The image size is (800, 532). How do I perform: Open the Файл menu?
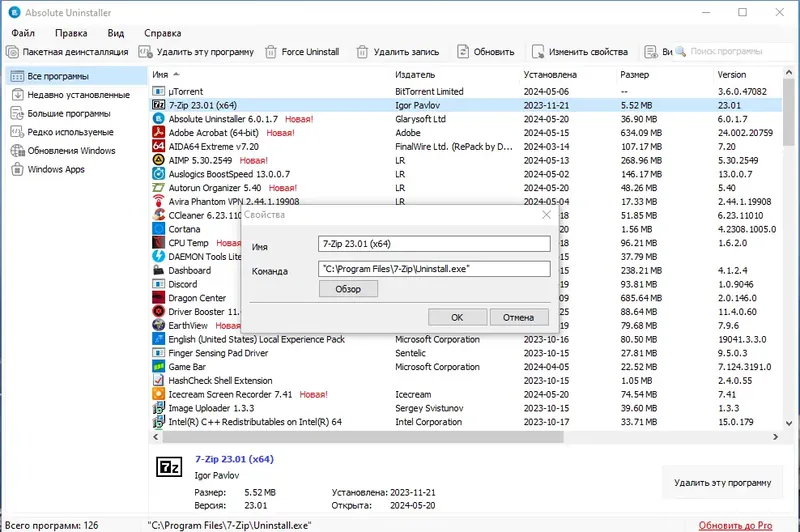click(23, 33)
